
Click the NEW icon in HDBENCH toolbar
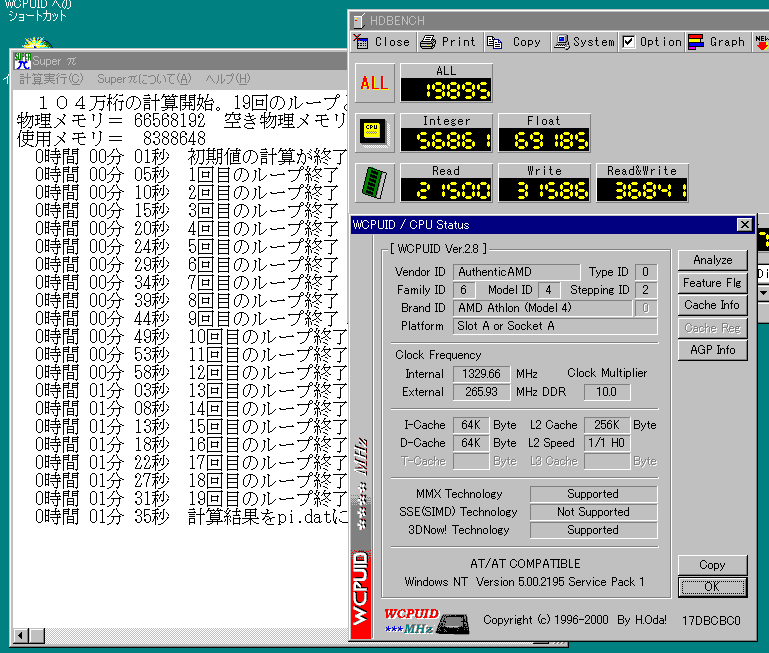tap(762, 42)
